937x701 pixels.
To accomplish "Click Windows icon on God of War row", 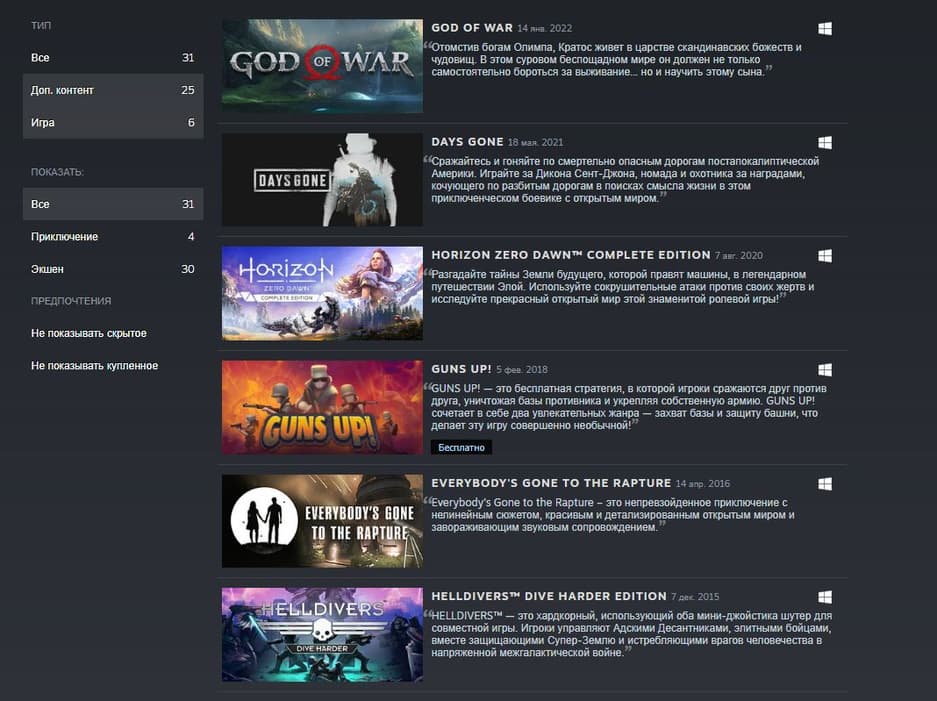I will click(x=825, y=29).
